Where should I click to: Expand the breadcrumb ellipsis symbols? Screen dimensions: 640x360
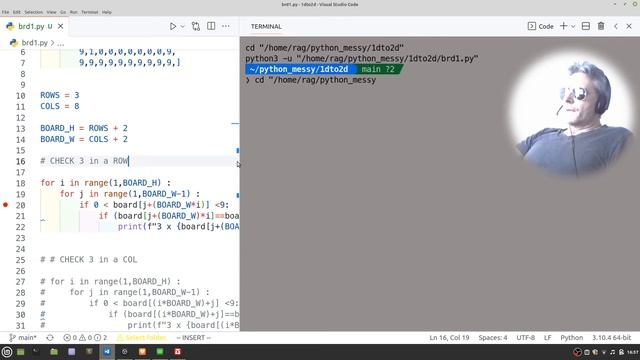pyautogui.click(x=60, y=43)
